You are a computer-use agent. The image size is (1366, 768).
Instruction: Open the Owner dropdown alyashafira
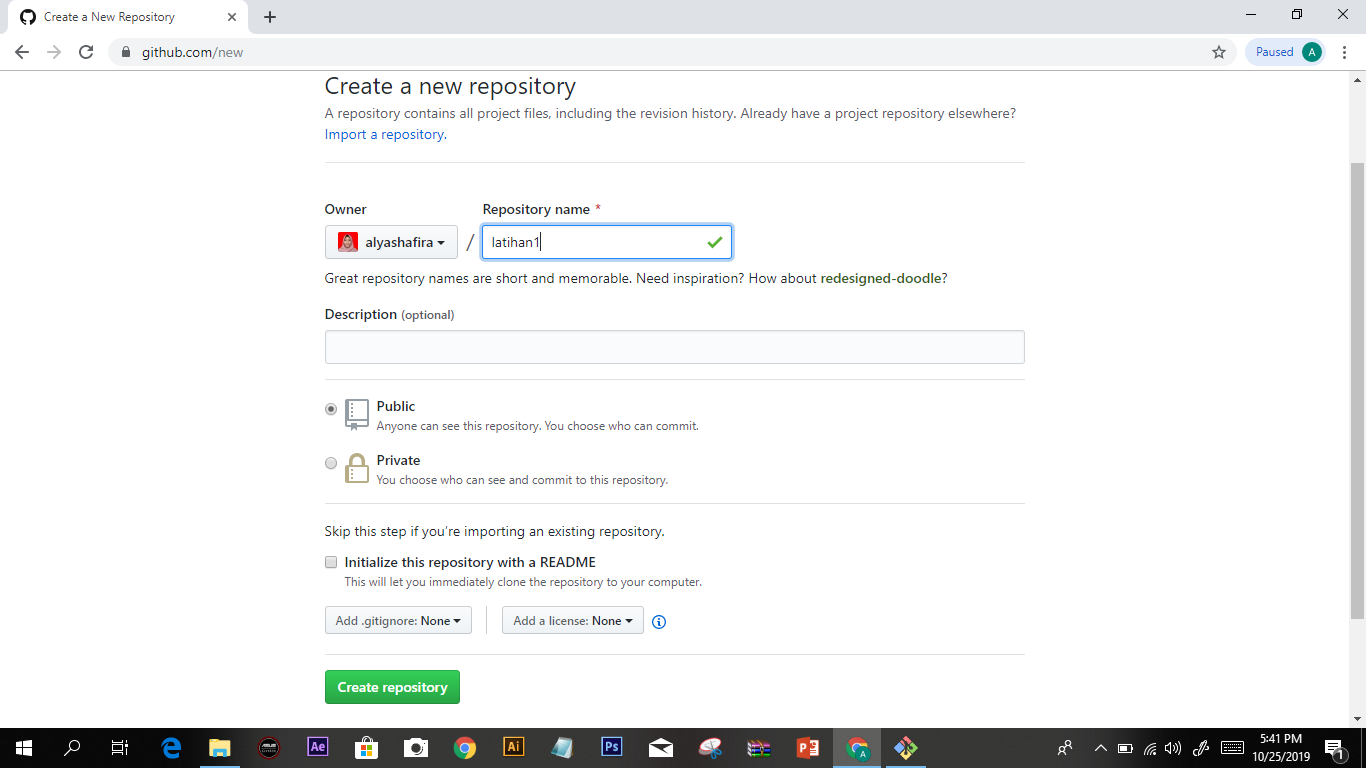[391, 242]
